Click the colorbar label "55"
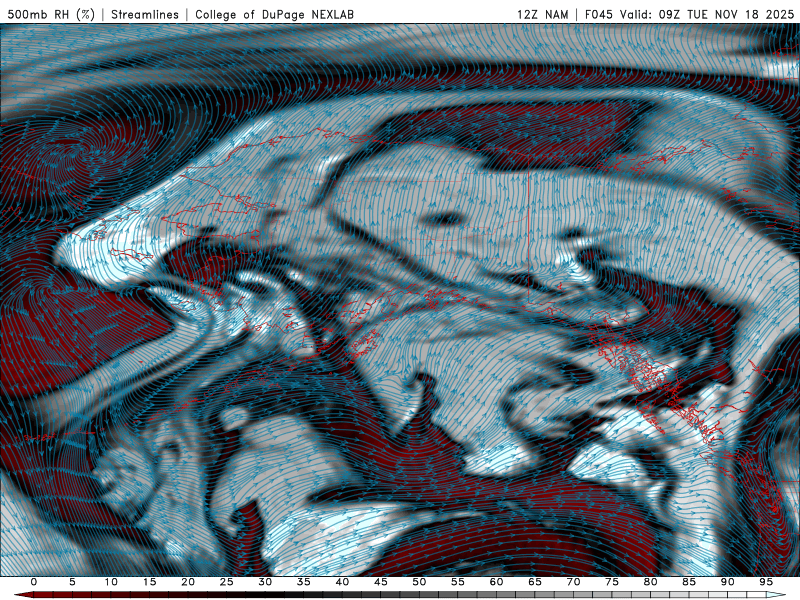 click(x=458, y=582)
